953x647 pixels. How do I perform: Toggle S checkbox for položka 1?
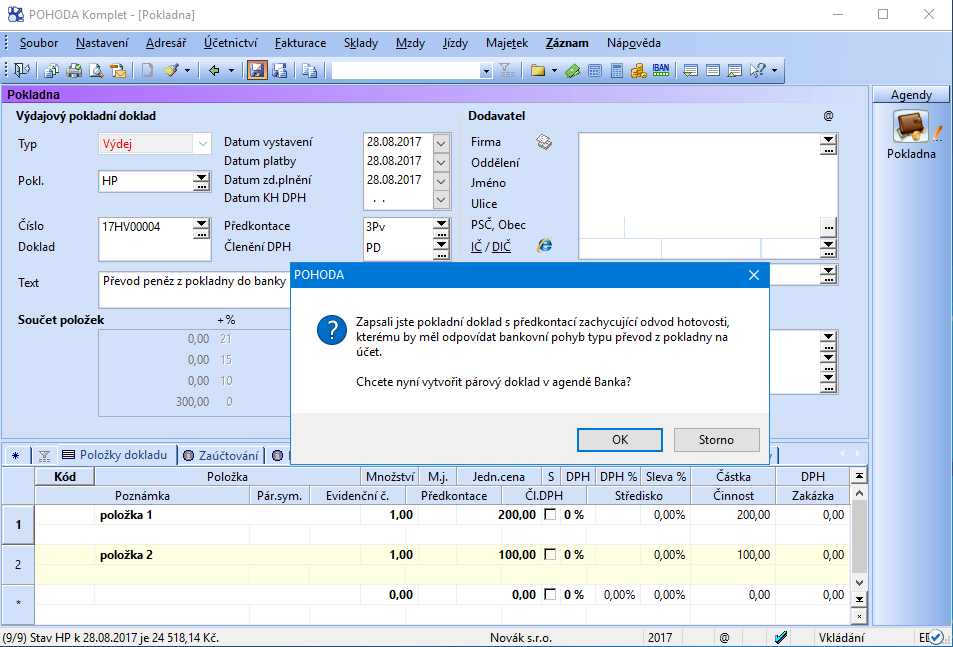550,515
